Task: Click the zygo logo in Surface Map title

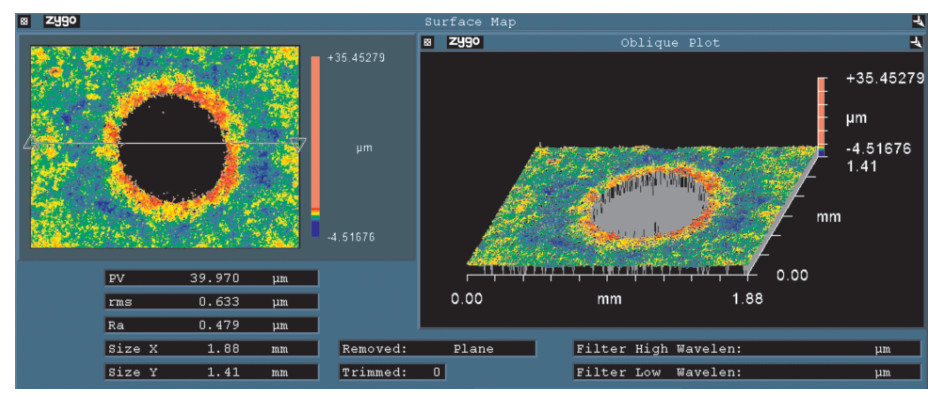Action: pyautogui.click(x=62, y=22)
